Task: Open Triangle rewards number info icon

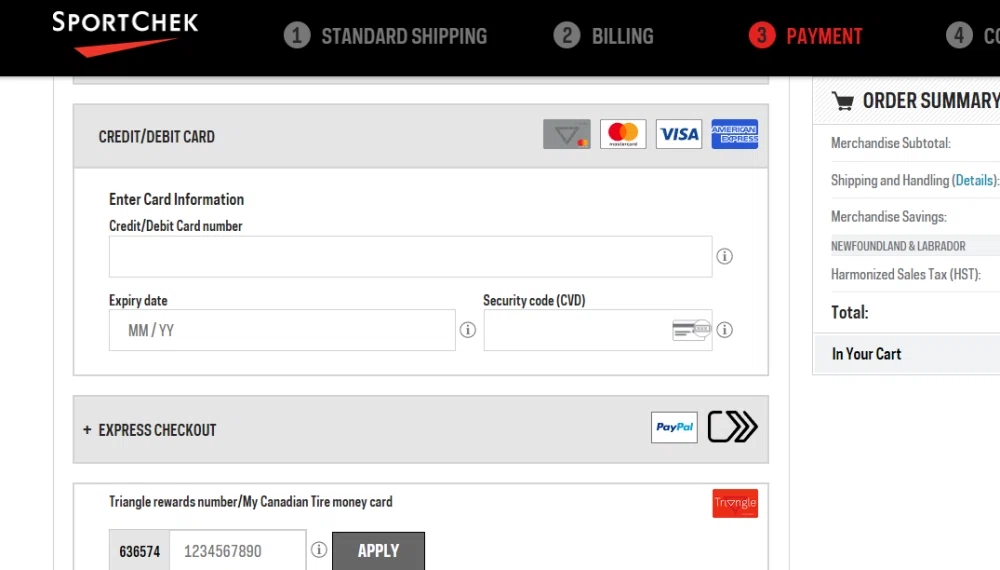Action: click(x=319, y=550)
